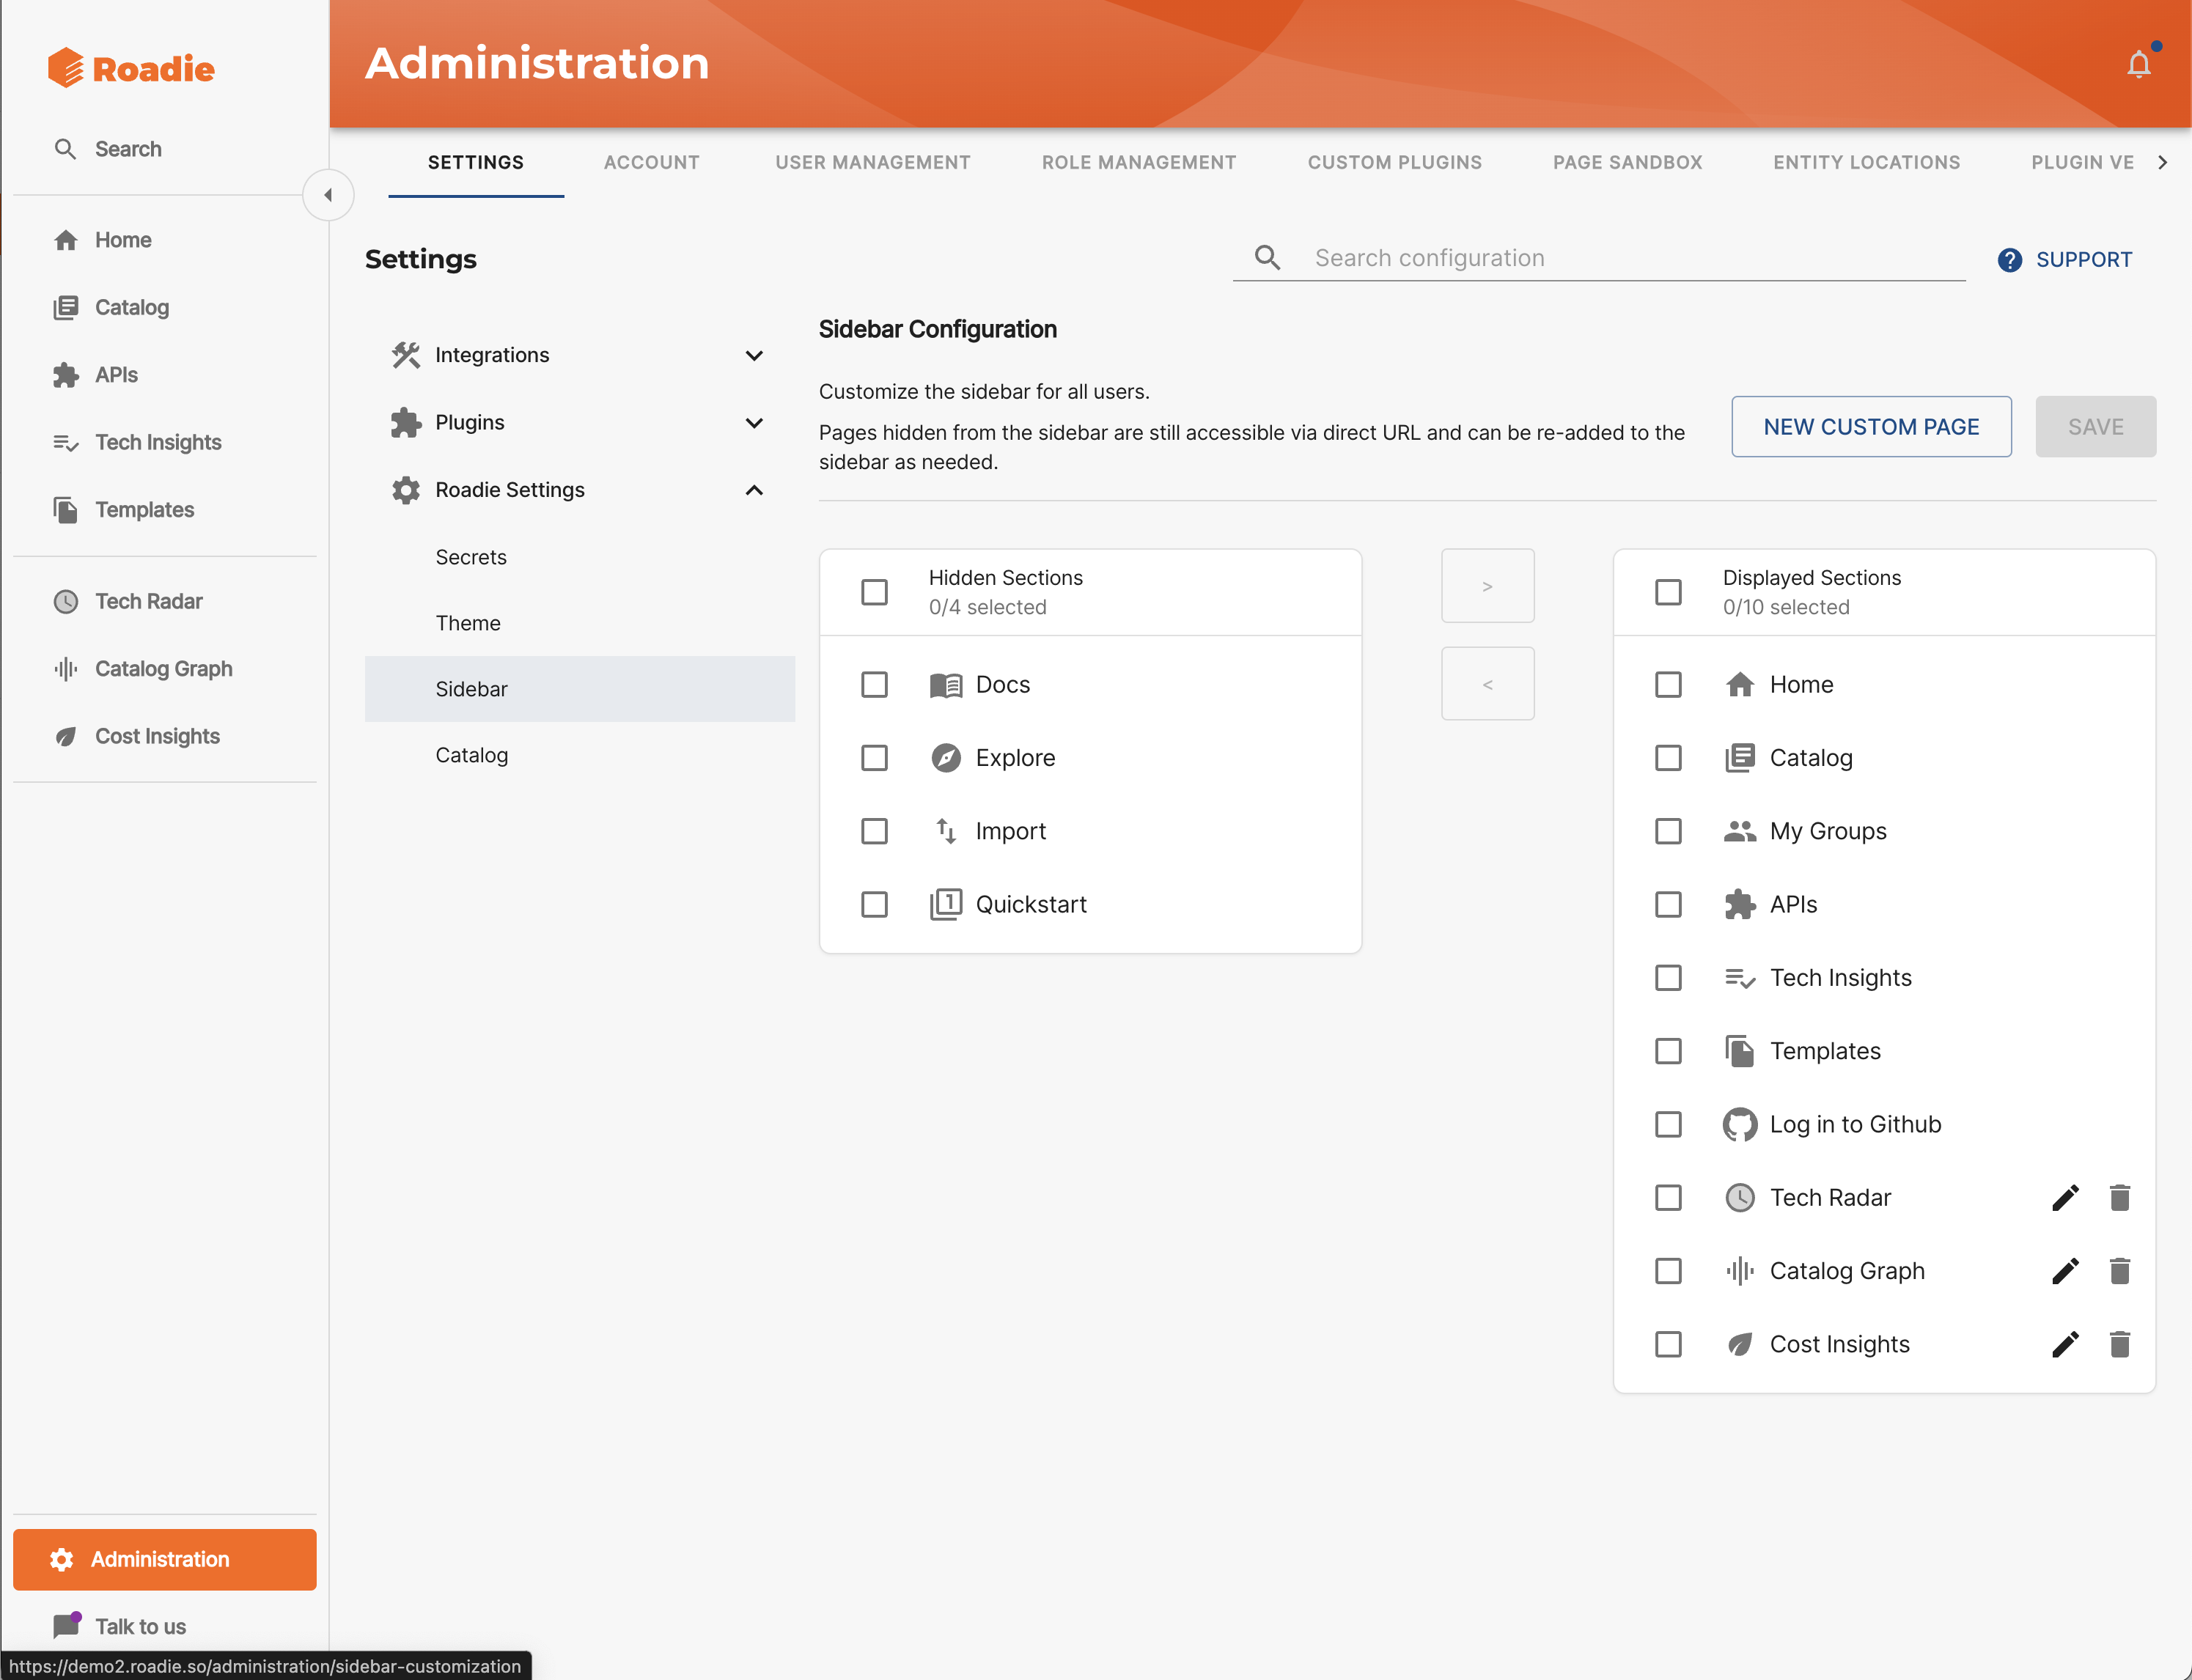Screen dimensions: 2192x1680
Task: Open the Support link
Action: pos(2065,260)
